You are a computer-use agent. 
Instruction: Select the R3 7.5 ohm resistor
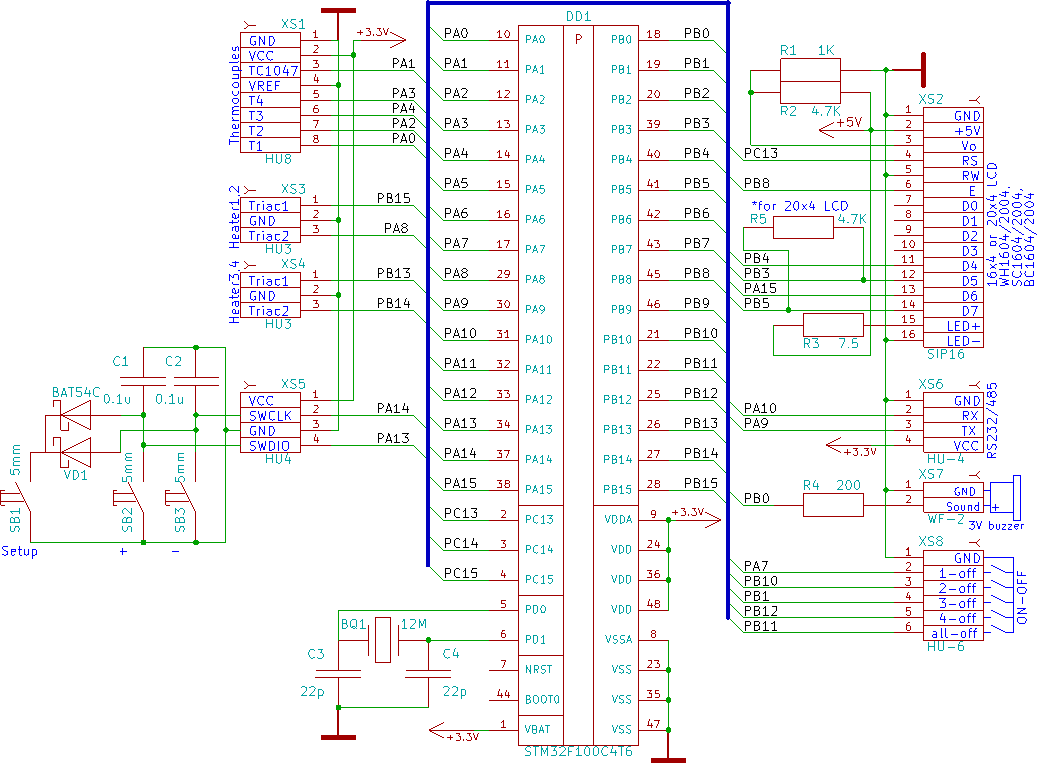click(x=833, y=325)
